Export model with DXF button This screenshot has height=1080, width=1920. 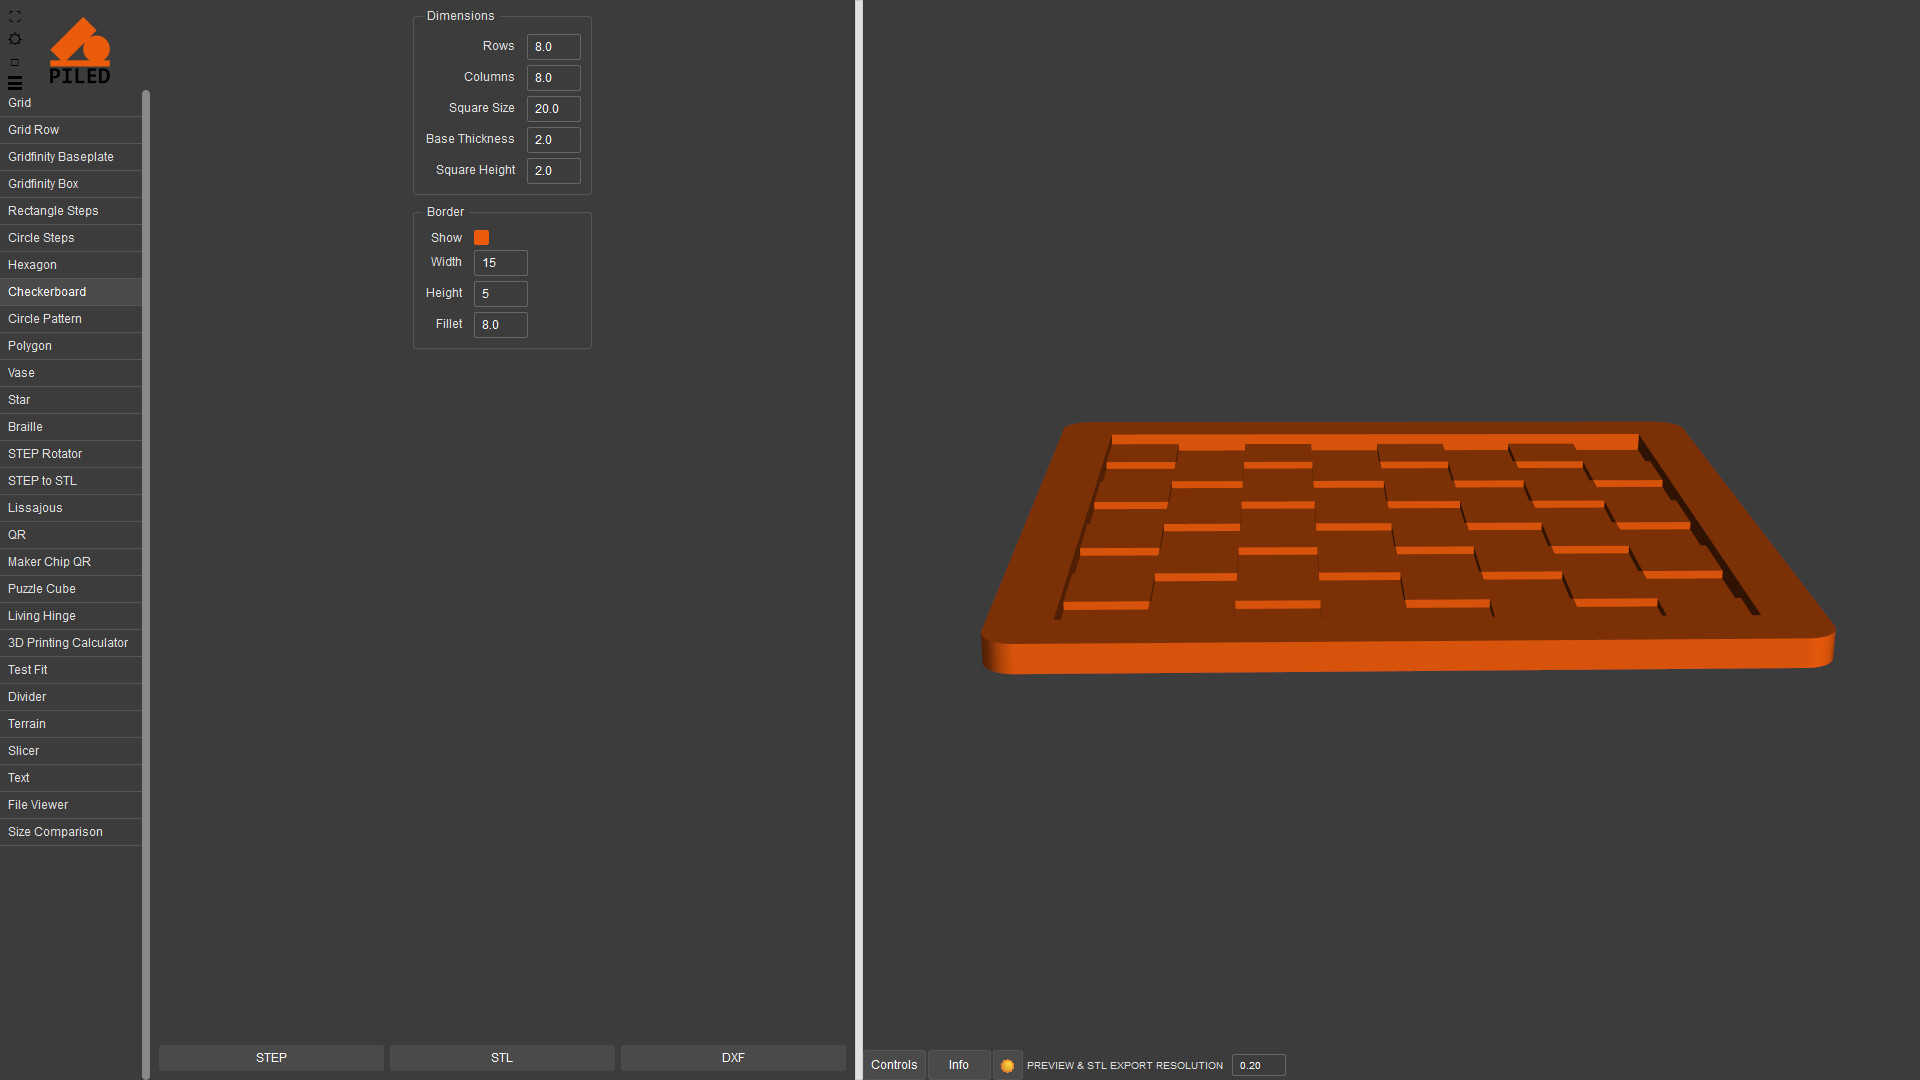point(733,1058)
